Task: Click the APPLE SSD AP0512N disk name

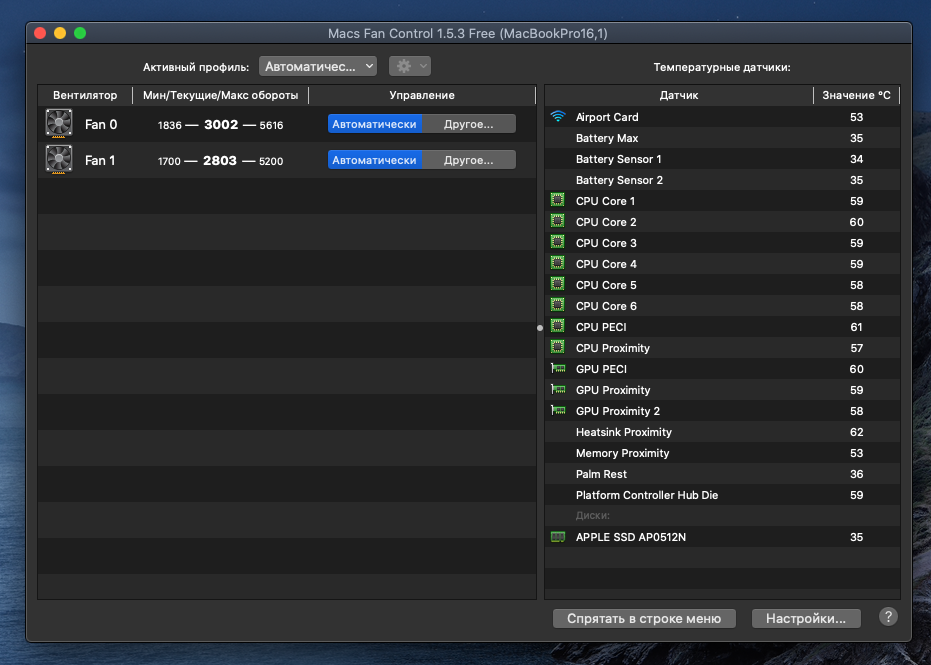Action: tap(631, 537)
